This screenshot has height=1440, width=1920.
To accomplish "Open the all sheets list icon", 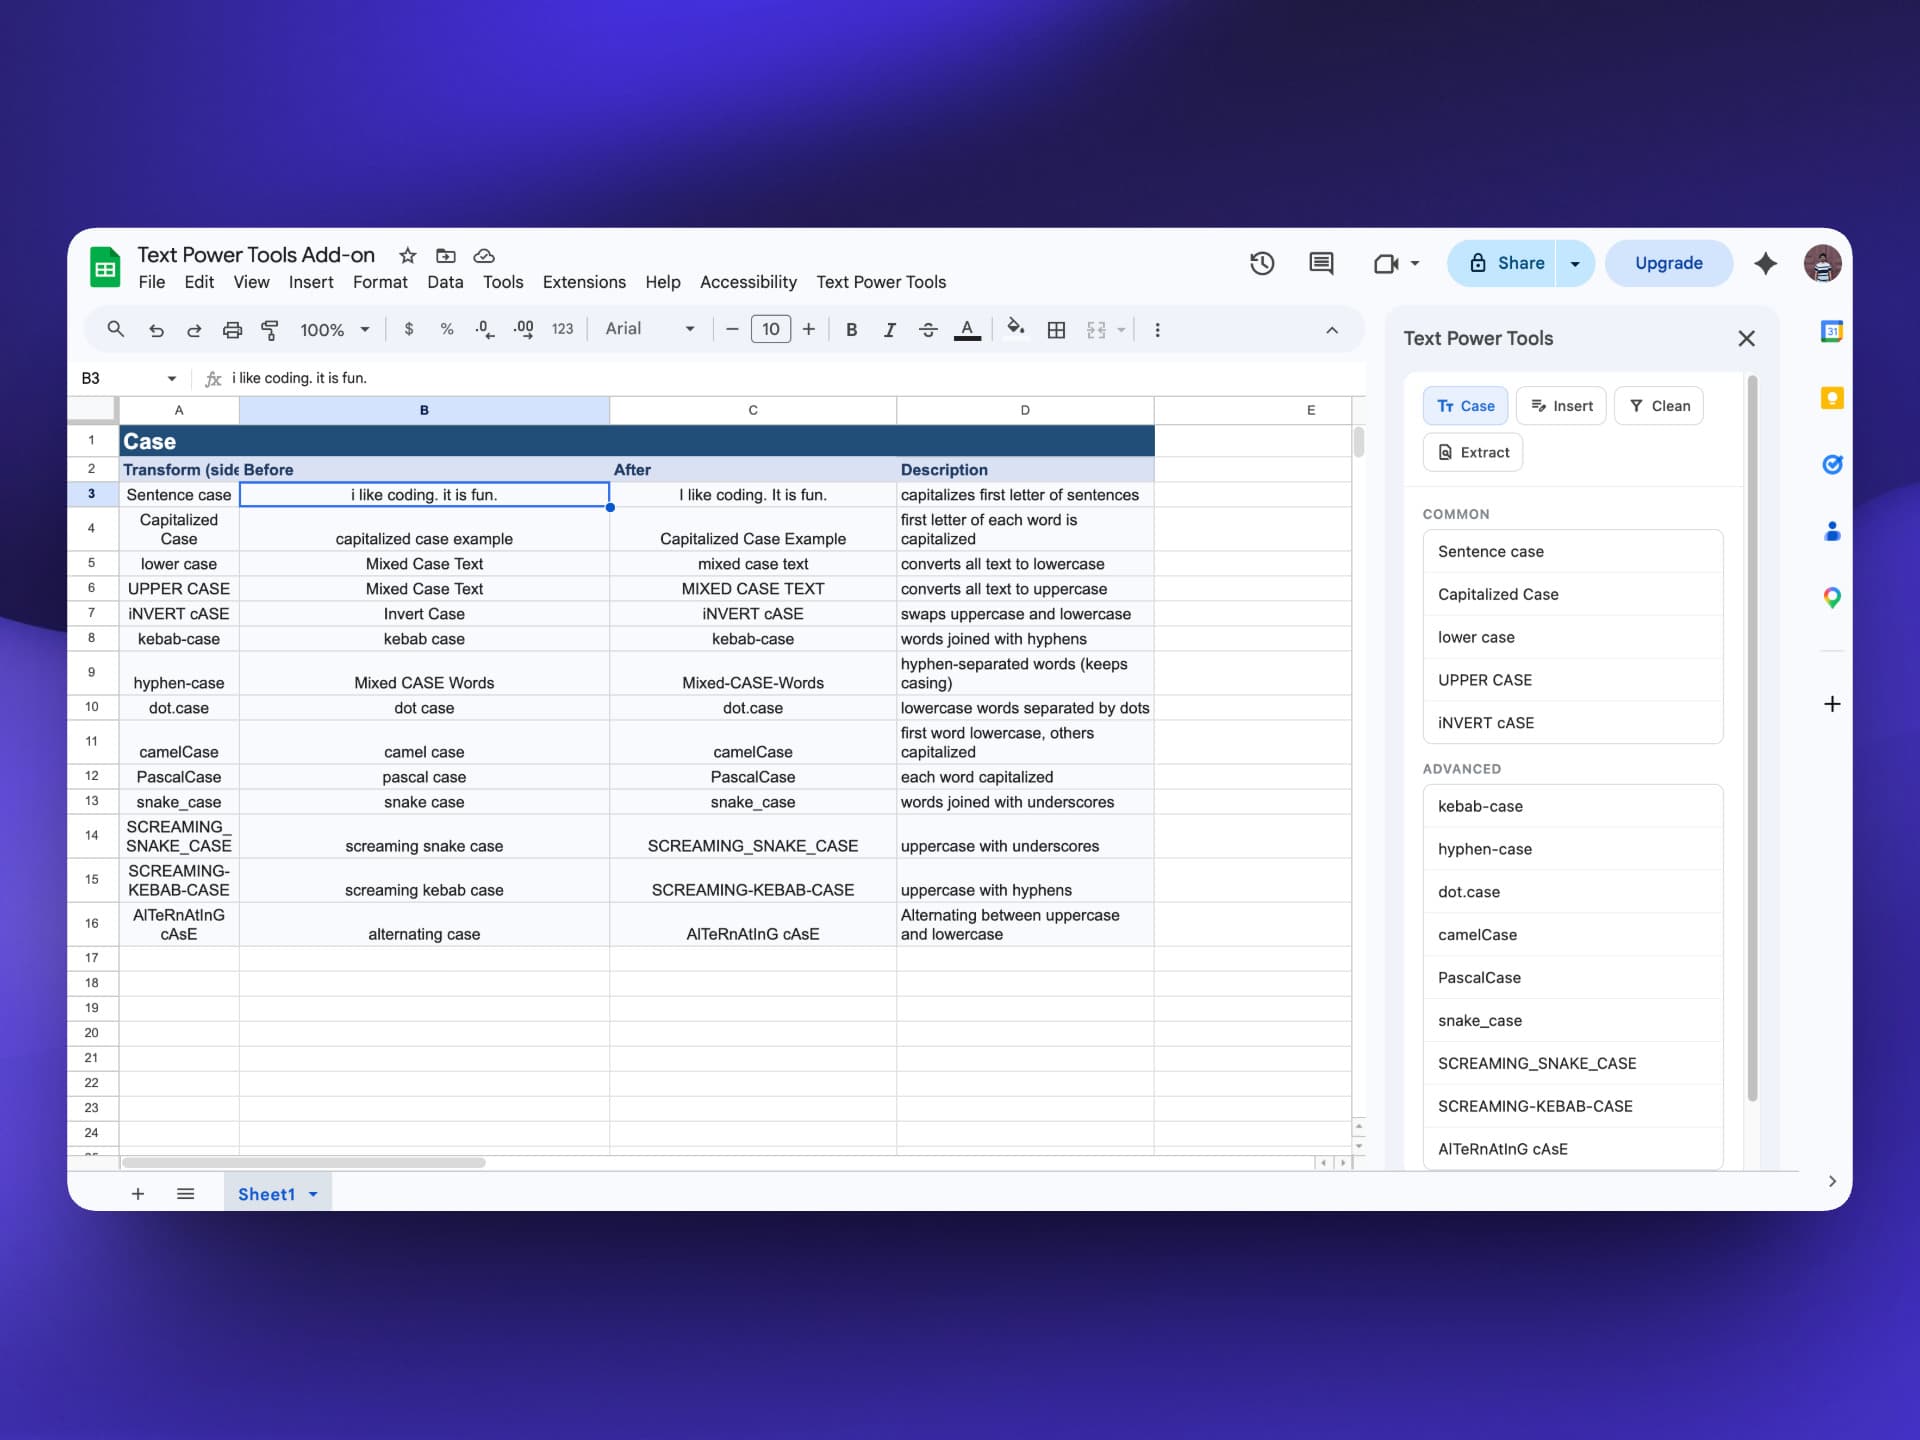I will coord(185,1194).
